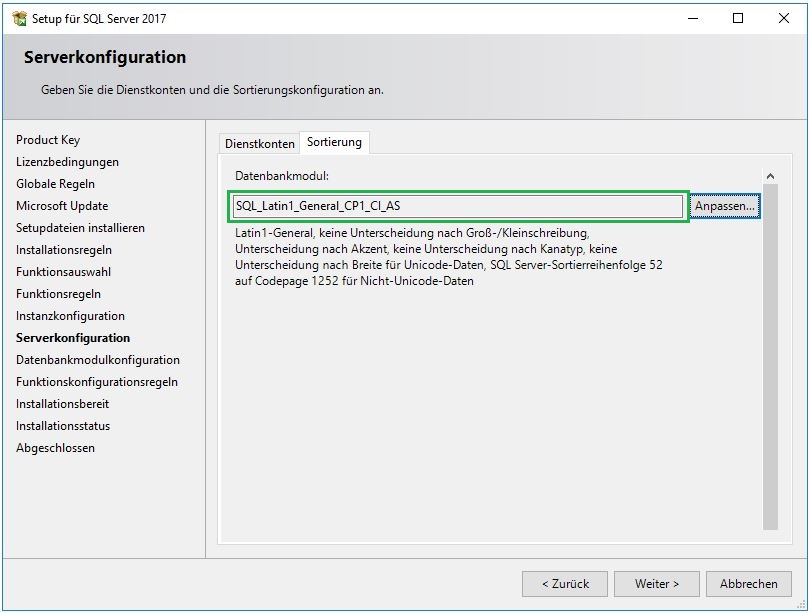
Task: Select Globale Regeln in the sidebar
Action: tap(57, 184)
